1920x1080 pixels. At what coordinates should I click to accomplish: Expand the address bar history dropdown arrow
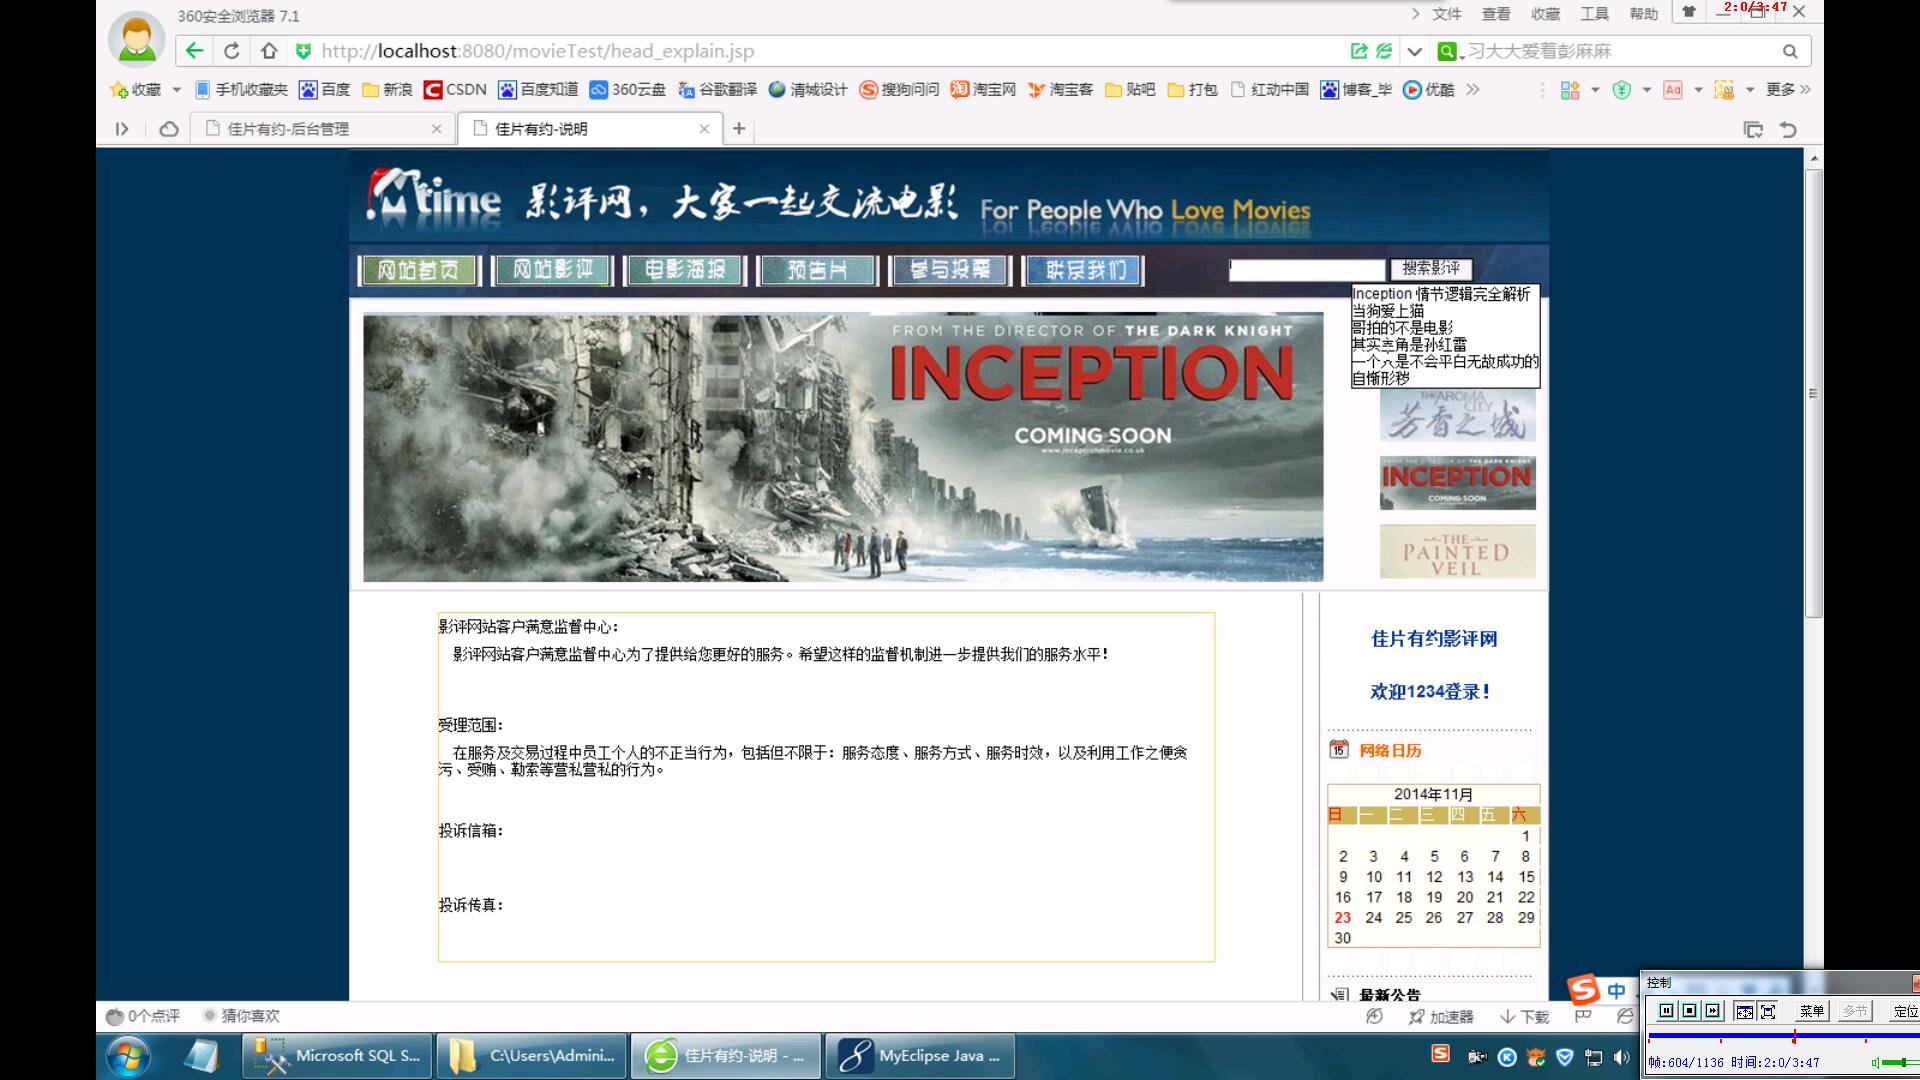click(1414, 51)
